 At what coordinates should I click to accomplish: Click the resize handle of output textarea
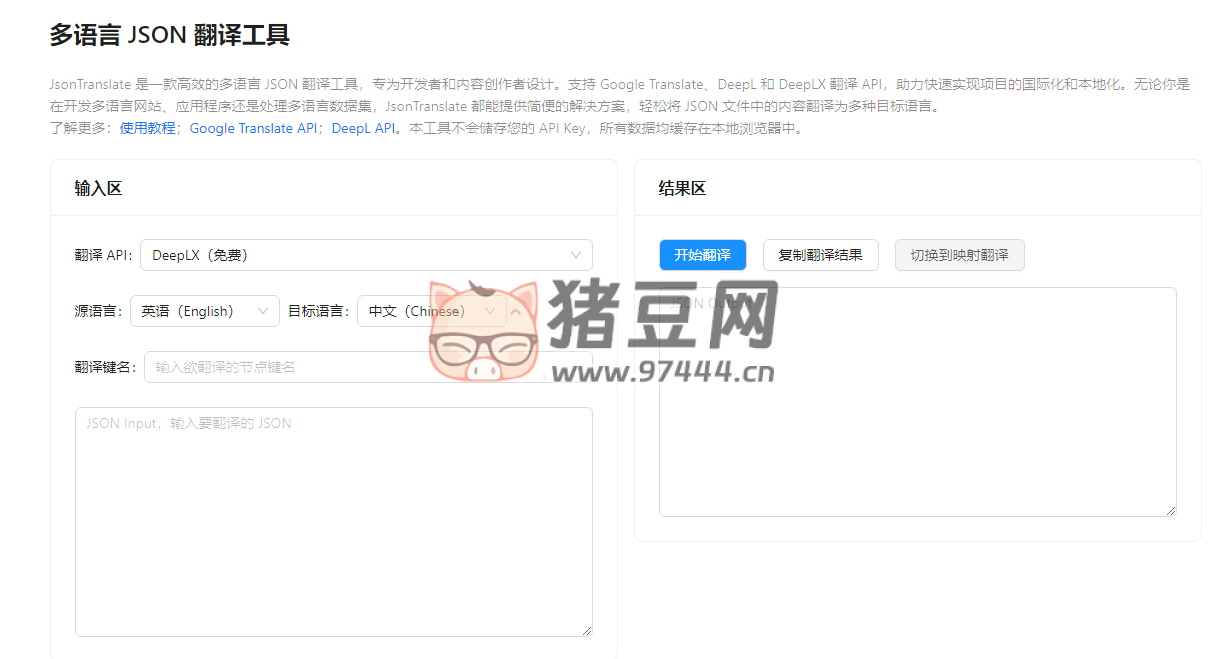tap(1171, 510)
